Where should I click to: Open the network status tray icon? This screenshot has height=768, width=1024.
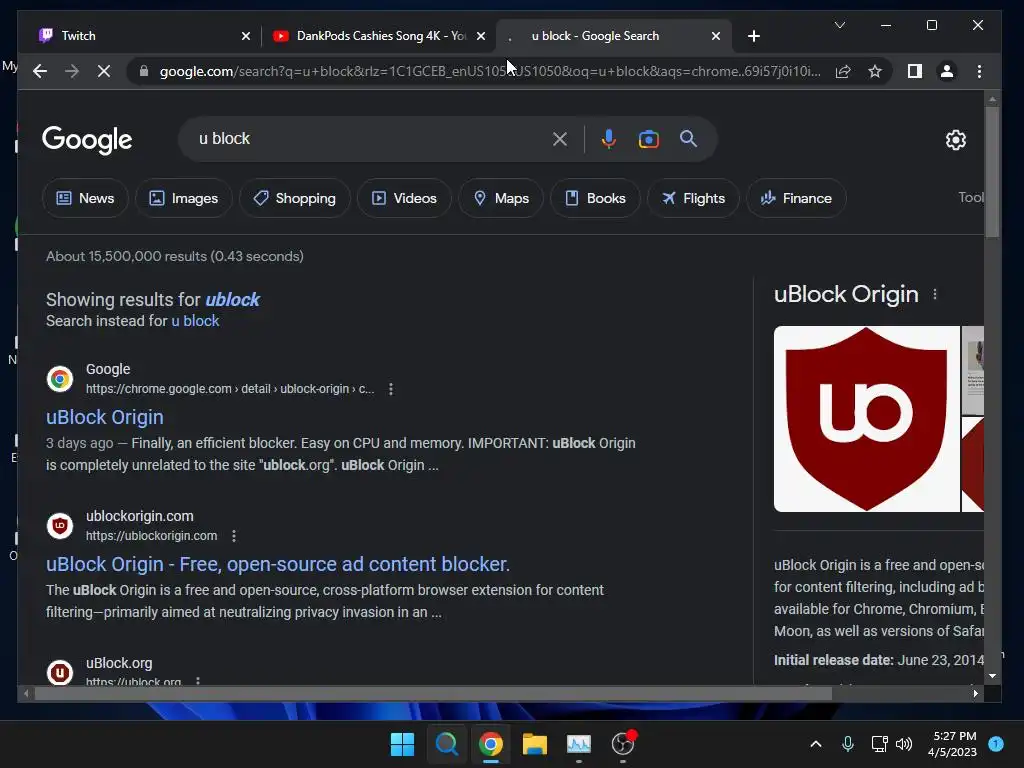(879, 744)
